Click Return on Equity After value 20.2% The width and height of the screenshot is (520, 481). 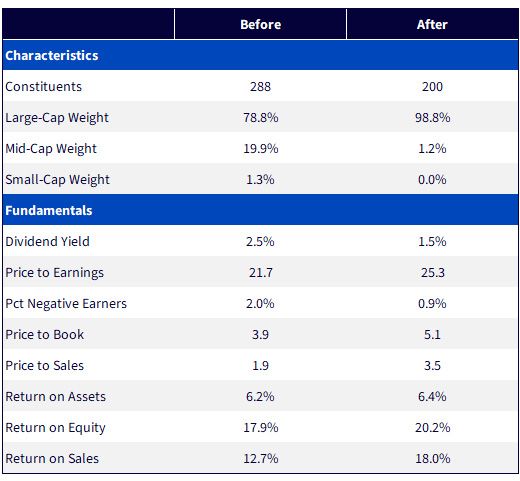click(432, 427)
